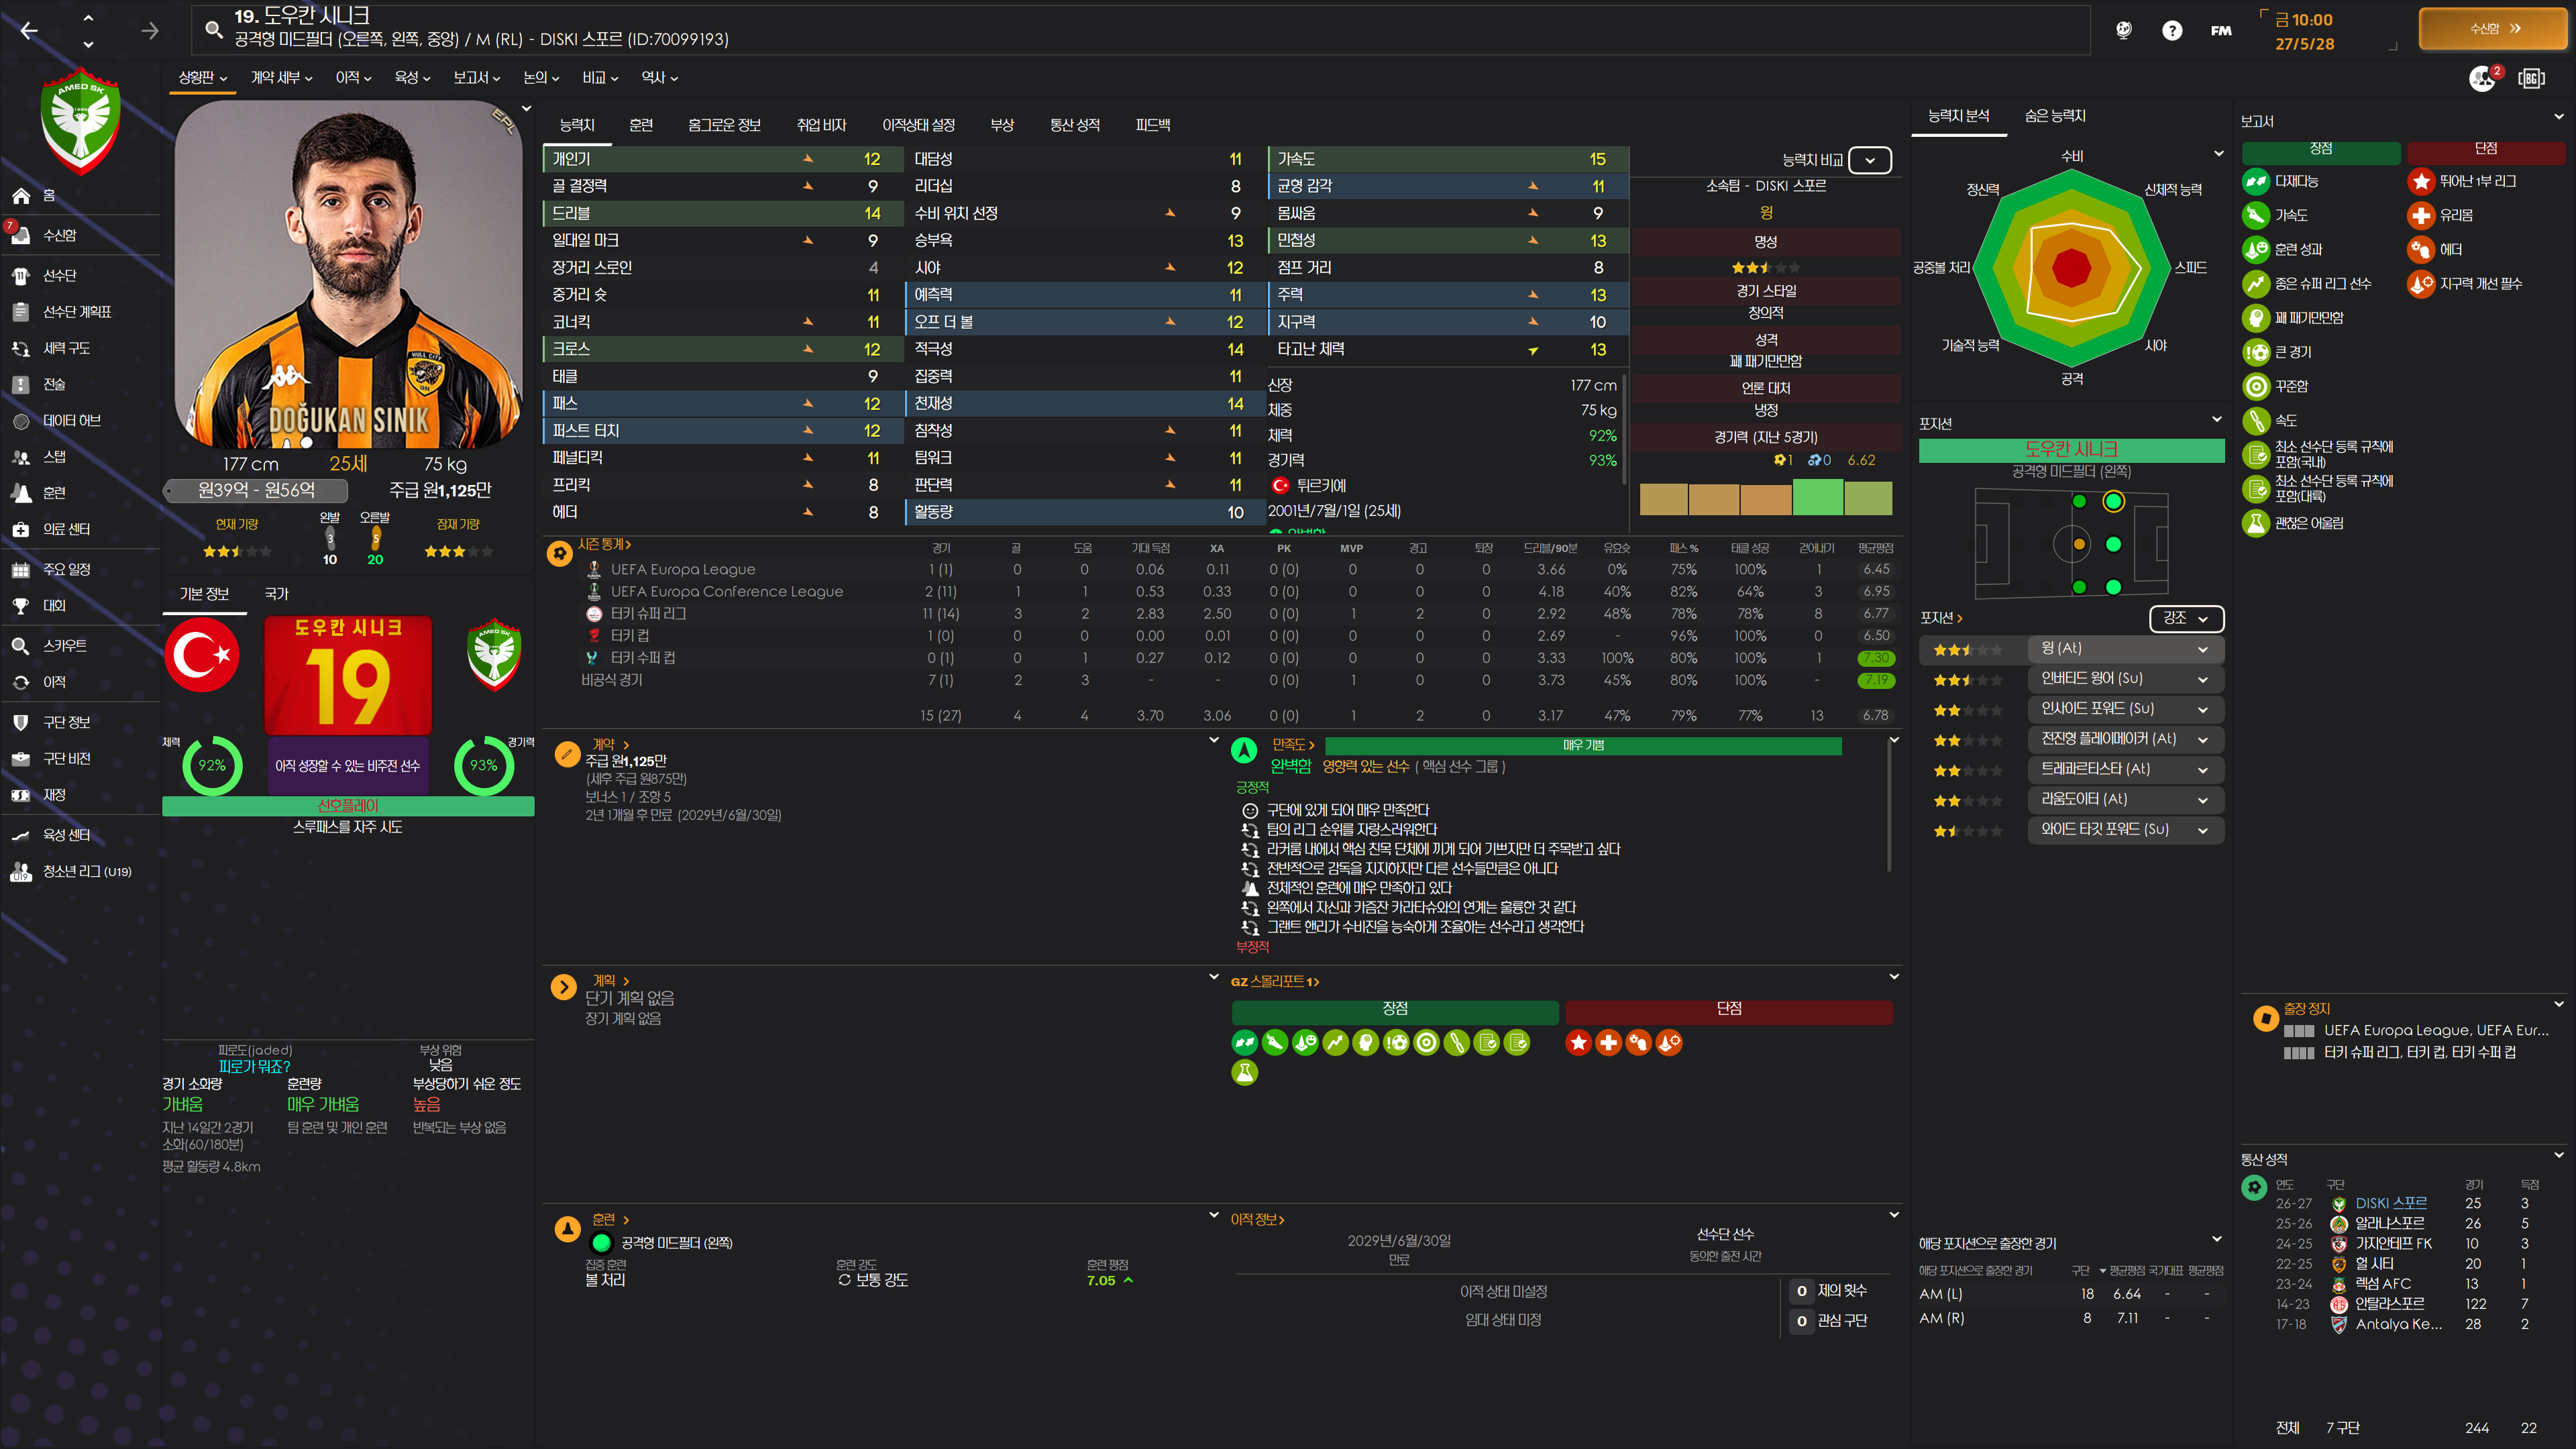Toggle green training position indicator 공격형 미드필더
Viewport: 2576px width, 1449px height.
click(601, 1243)
